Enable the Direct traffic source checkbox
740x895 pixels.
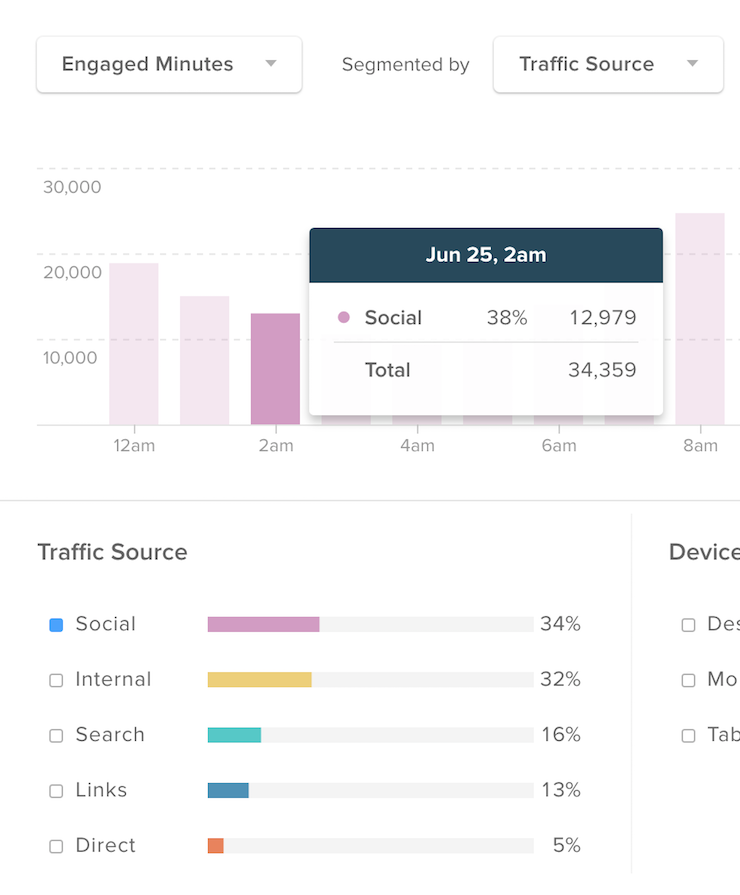coord(56,846)
